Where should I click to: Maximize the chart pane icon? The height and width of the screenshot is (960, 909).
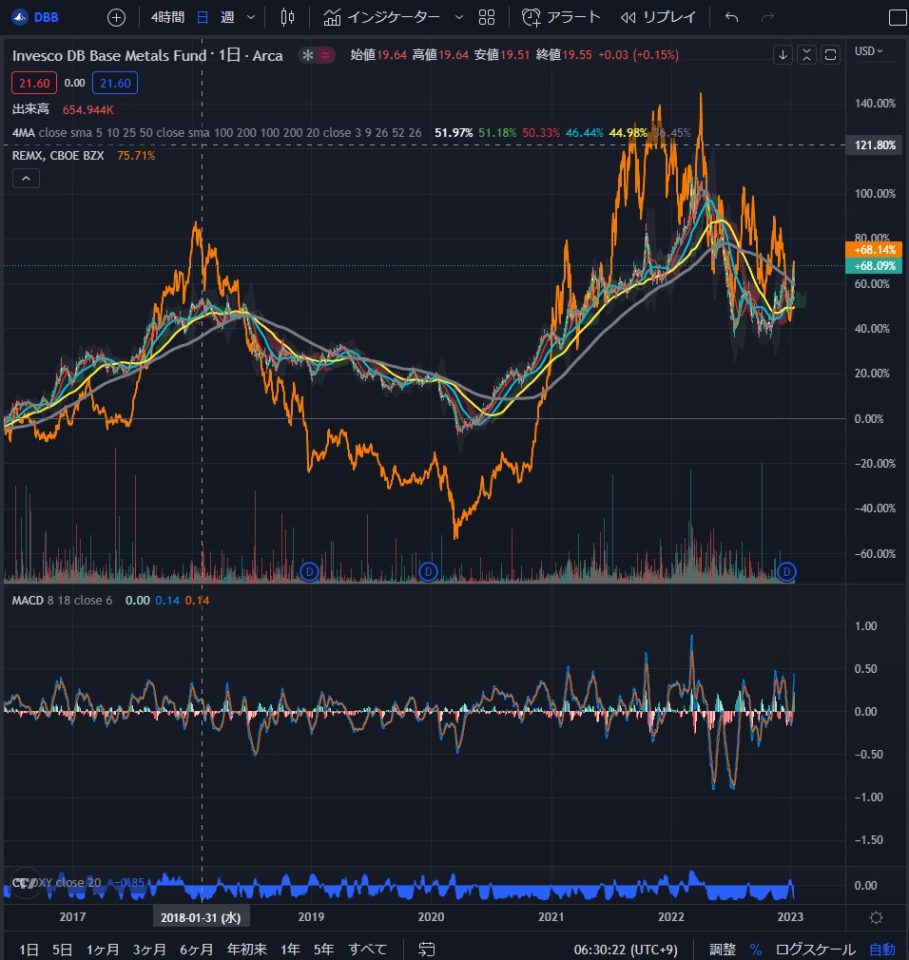pyautogui.click(x=831, y=55)
